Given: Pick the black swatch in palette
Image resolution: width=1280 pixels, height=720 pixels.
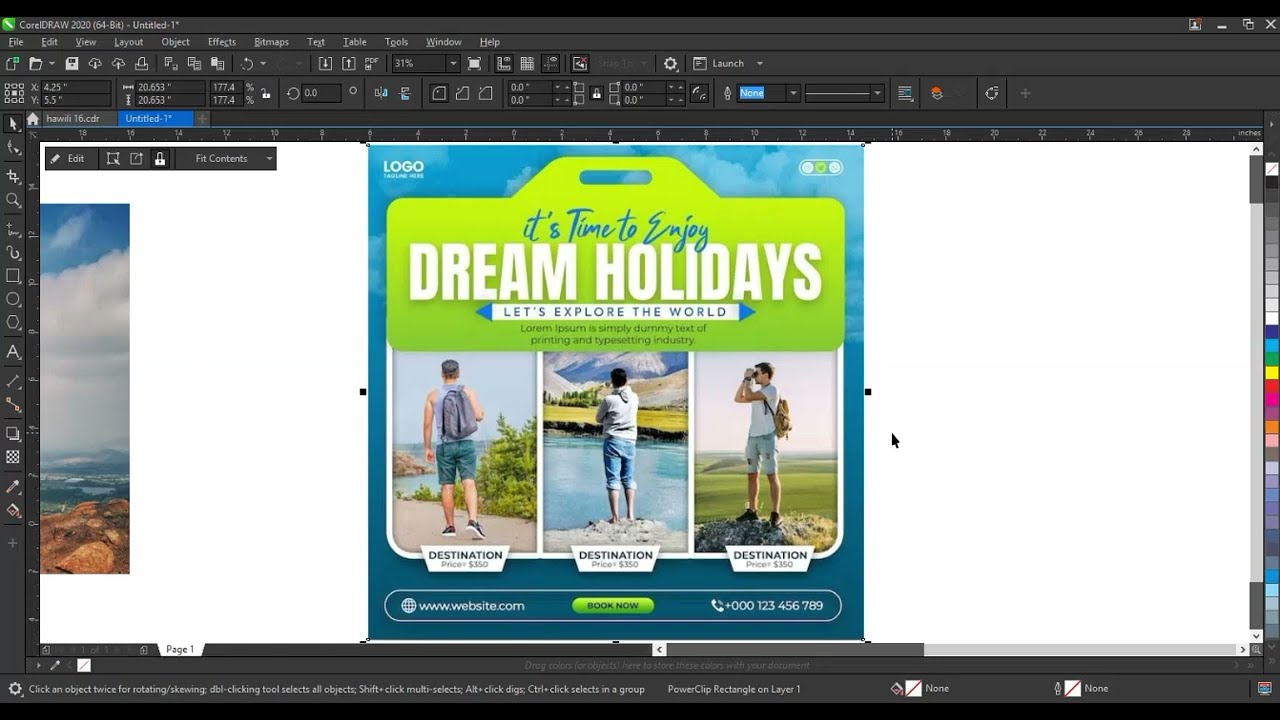Looking at the screenshot, I should tap(1271, 183).
